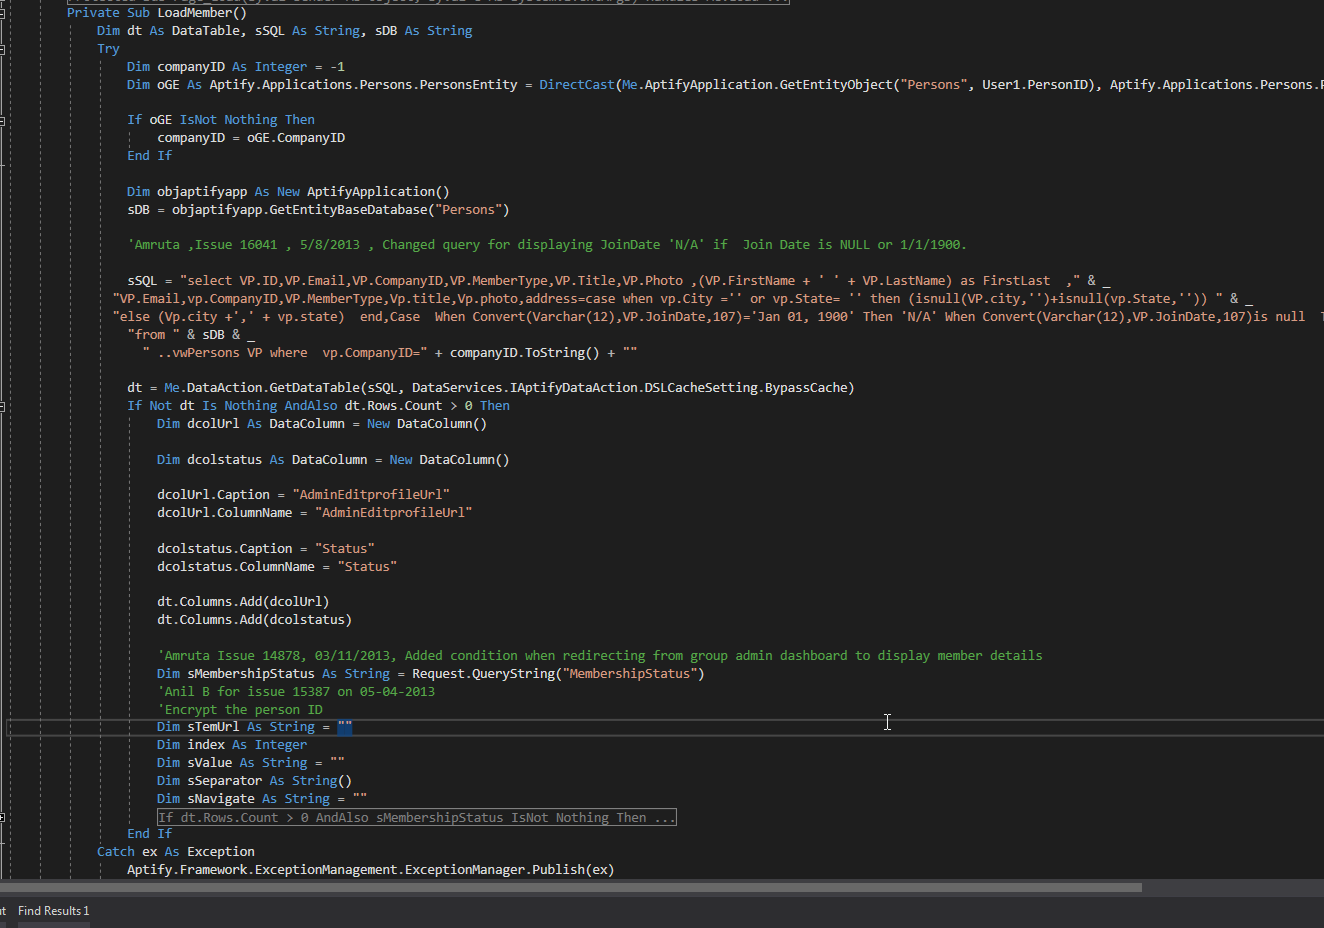1324x928 pixels.
Task: Click the dcolstatus.ColumnName "Status" line
Action: coord(277,567)
